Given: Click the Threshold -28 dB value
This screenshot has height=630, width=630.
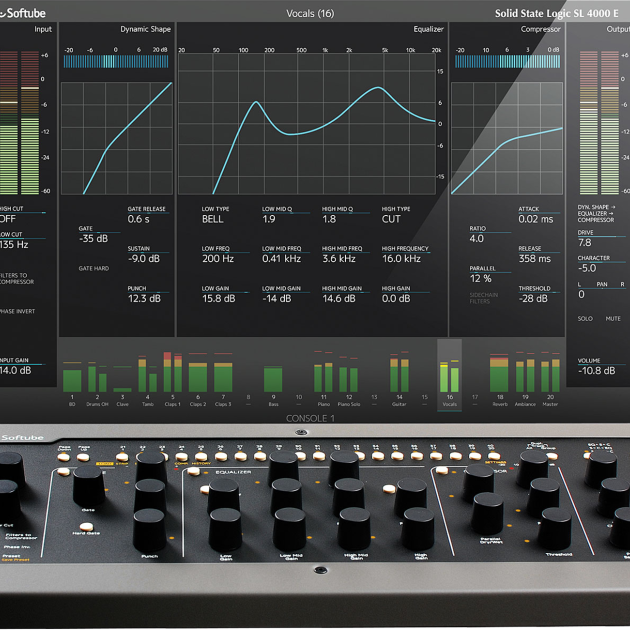Looking at the screenshot, I should [533, 299].
